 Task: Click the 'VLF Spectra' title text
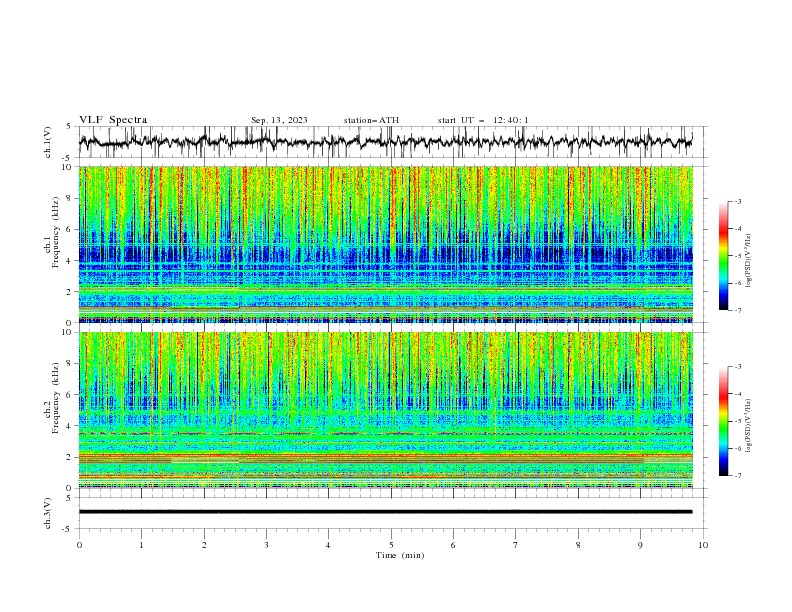point(113,120)
